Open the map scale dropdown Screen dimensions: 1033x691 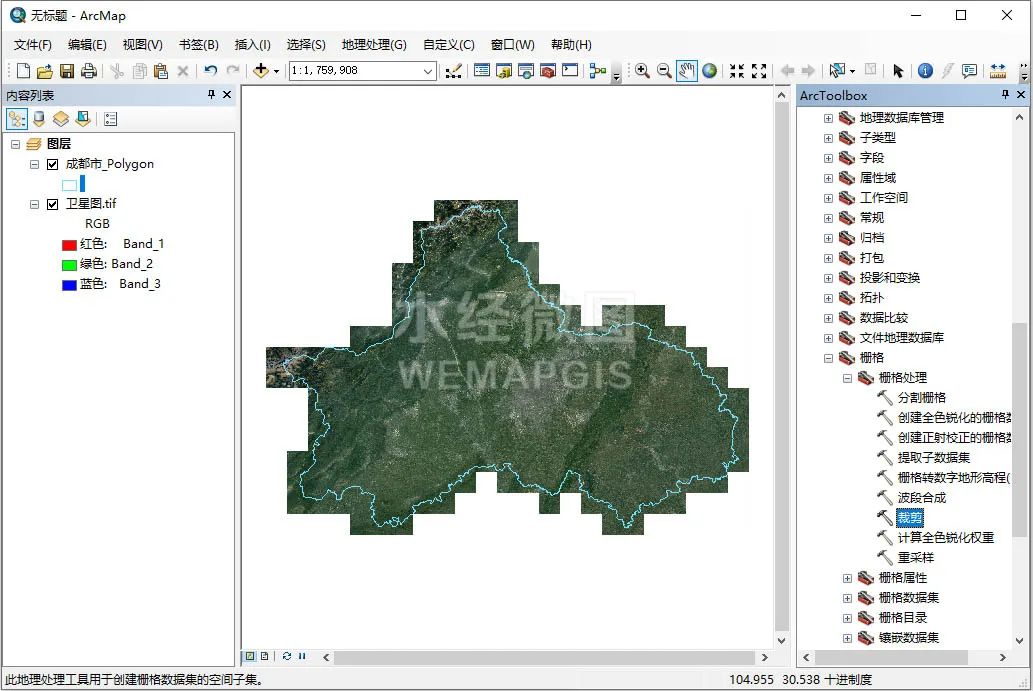[x=428, y=70]
